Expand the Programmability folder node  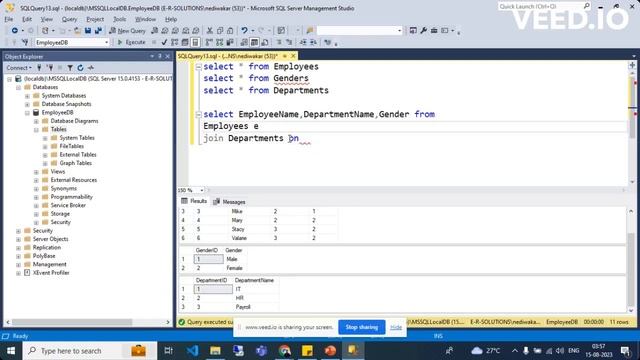tap(36, 197)
